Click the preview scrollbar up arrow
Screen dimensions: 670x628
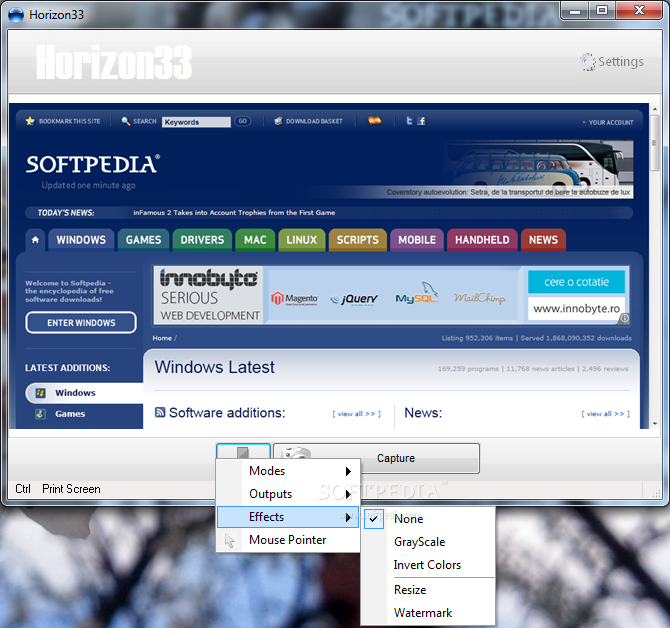(655, 110)
